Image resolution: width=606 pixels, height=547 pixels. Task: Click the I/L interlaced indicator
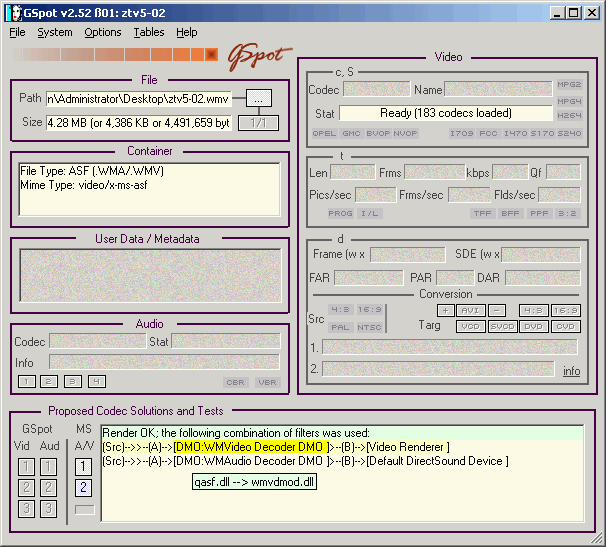(x=370, y=213)
